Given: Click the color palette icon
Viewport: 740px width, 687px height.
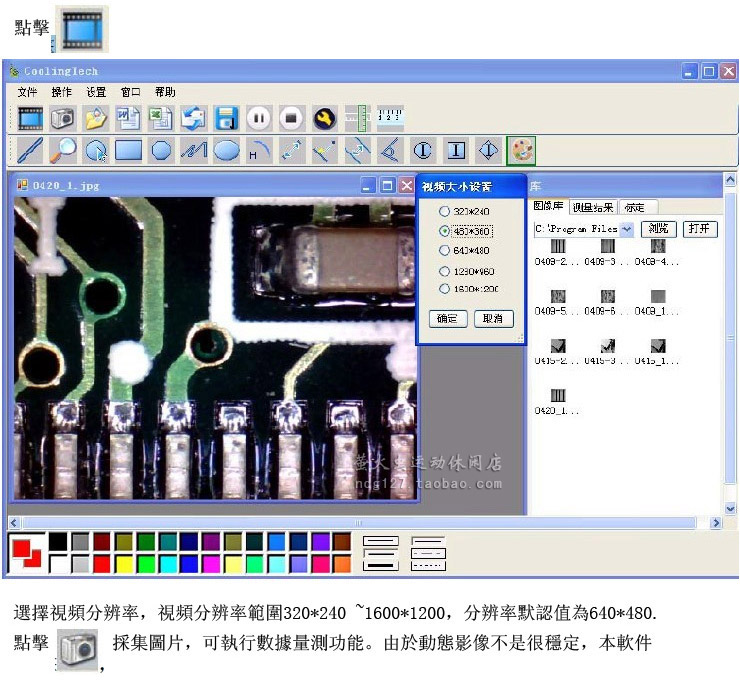Looking at the screenshot, I should (521, 151).
